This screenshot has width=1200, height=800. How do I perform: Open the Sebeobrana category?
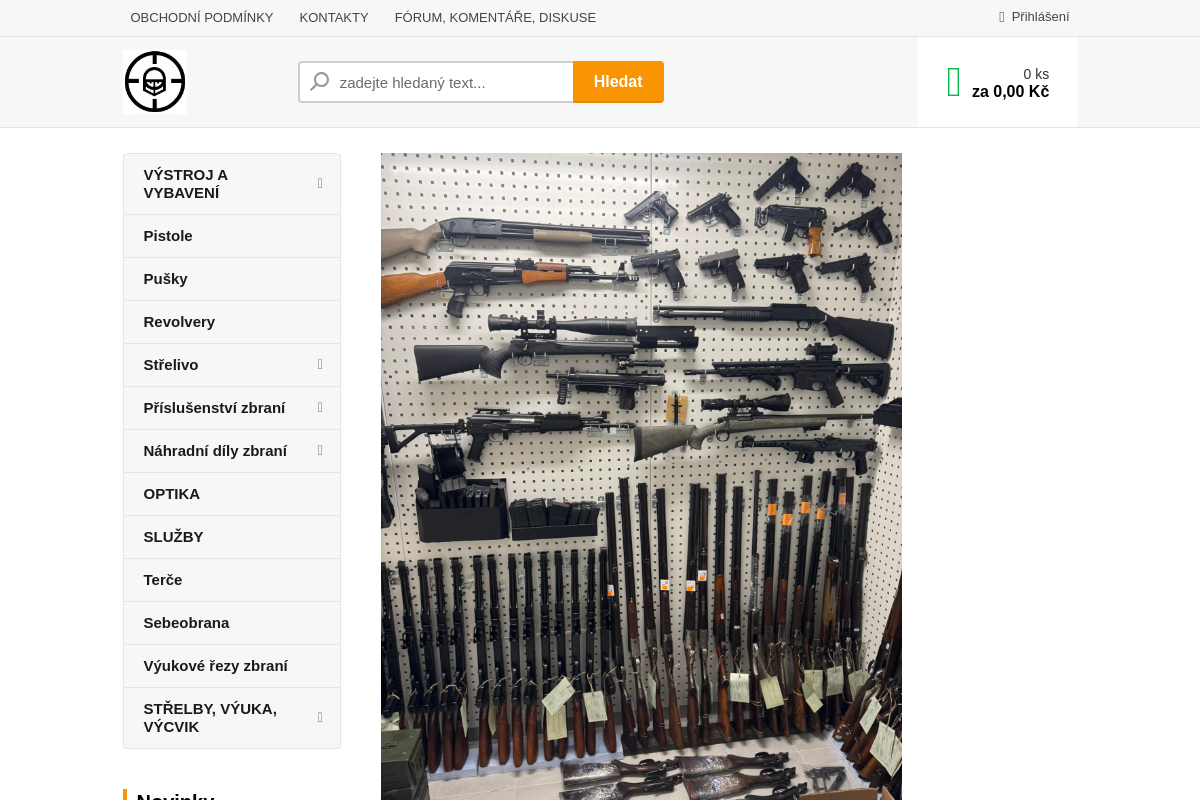pyautogui.click(x=186, y=623)
